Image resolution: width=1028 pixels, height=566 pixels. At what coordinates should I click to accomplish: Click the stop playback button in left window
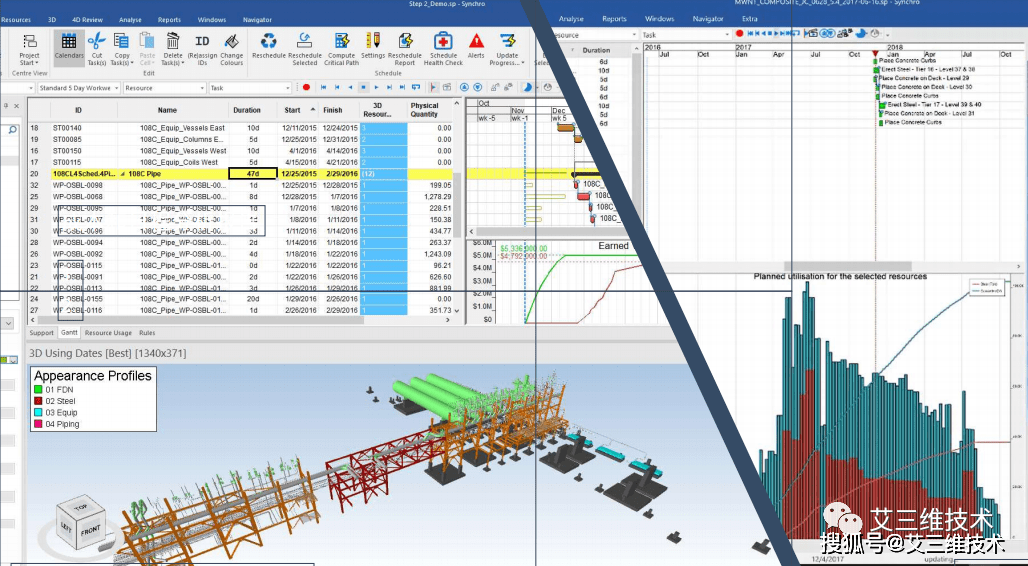[x=363, y=87]
